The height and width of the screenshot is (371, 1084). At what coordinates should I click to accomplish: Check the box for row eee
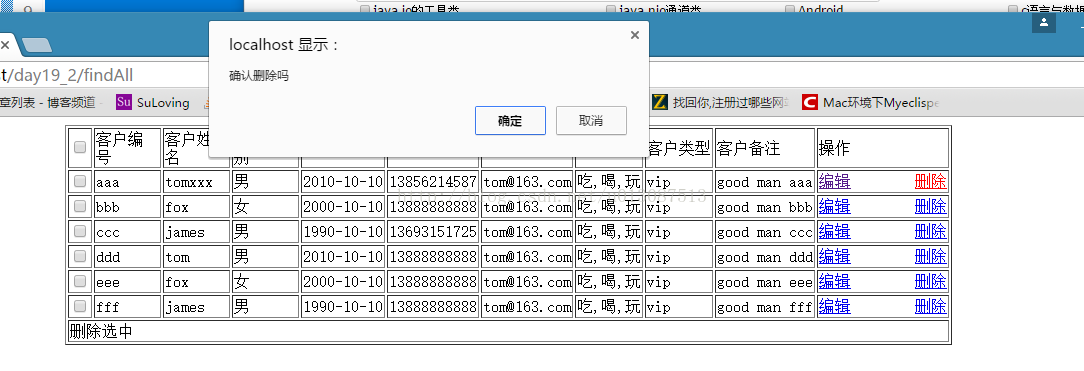coord(80,280)
